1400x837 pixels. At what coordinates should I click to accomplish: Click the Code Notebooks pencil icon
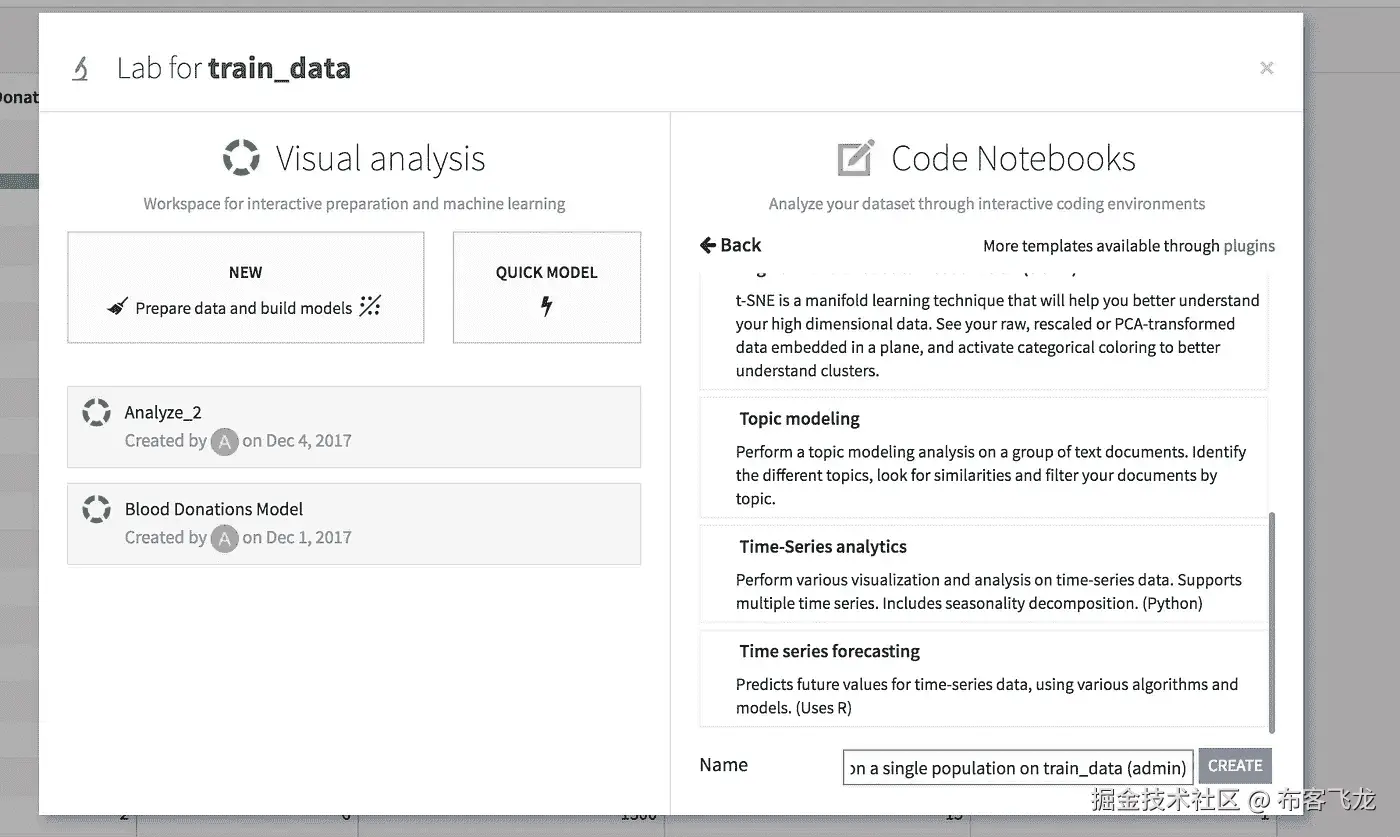855,158
